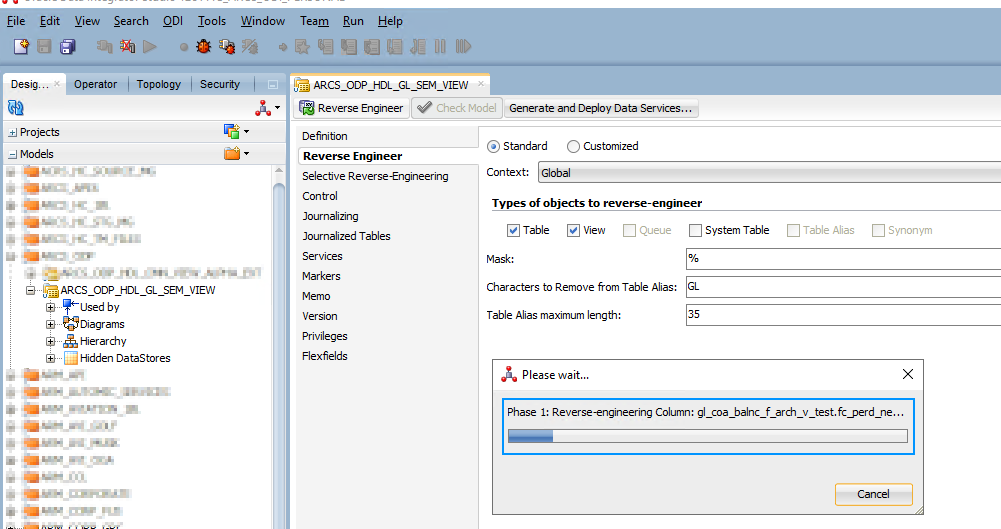This screenshot has height=529, width=1001.
Task: Click the Disconnect icon with red X
Action: click(x=128, y=46)
